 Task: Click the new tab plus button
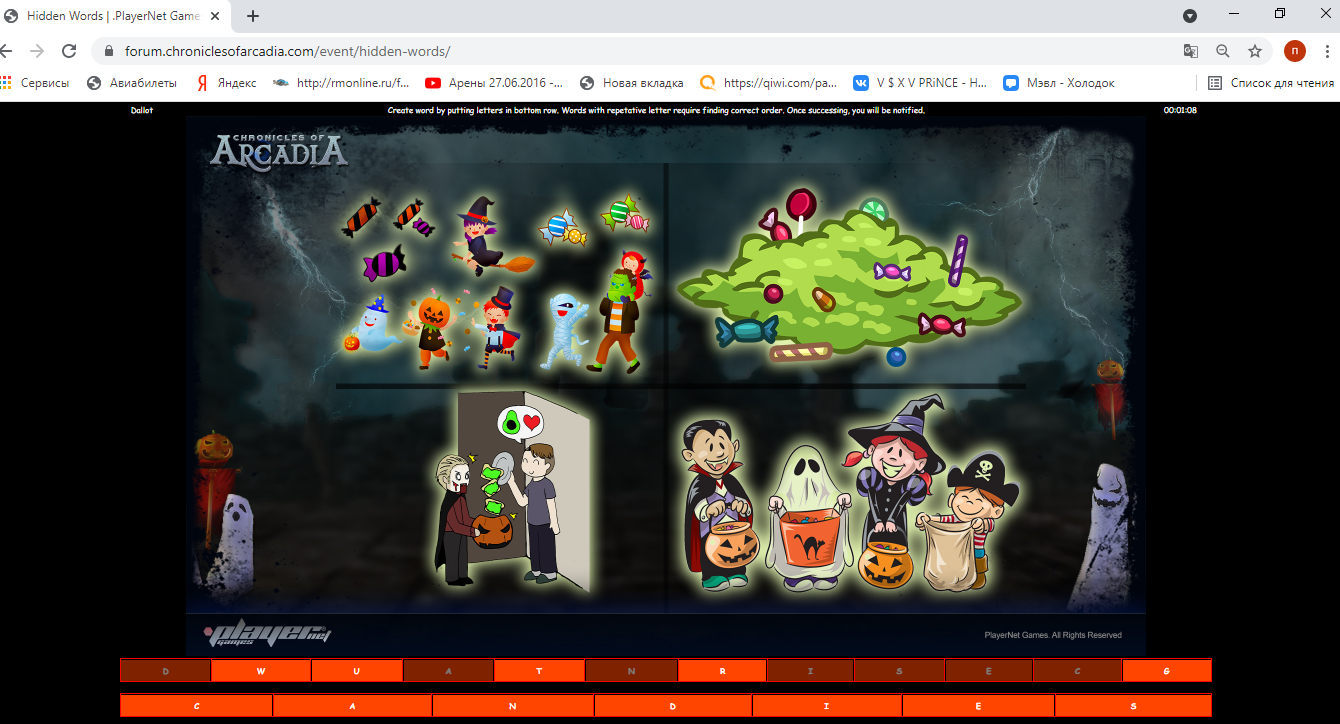253,16
